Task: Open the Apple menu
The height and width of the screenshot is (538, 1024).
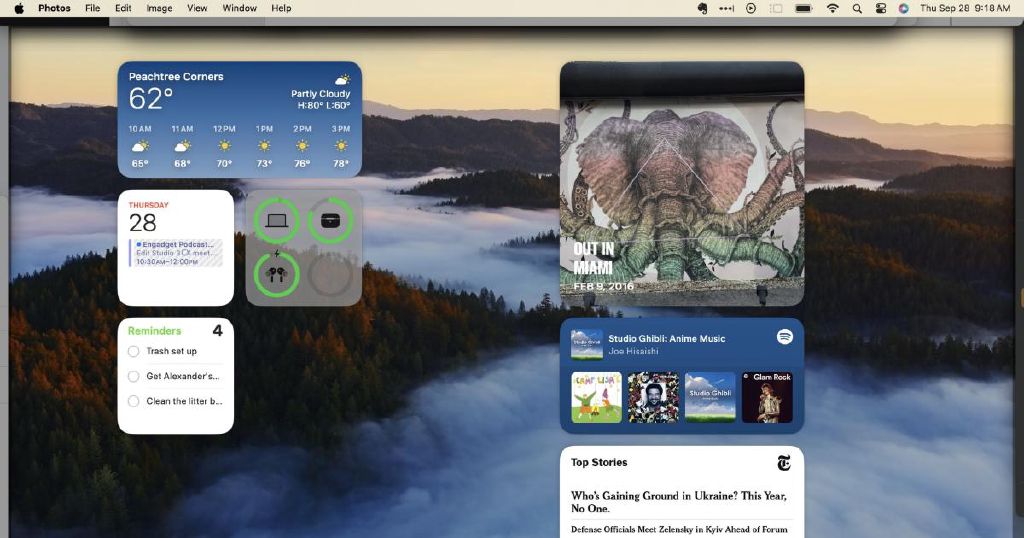Action: pos(19,8)
